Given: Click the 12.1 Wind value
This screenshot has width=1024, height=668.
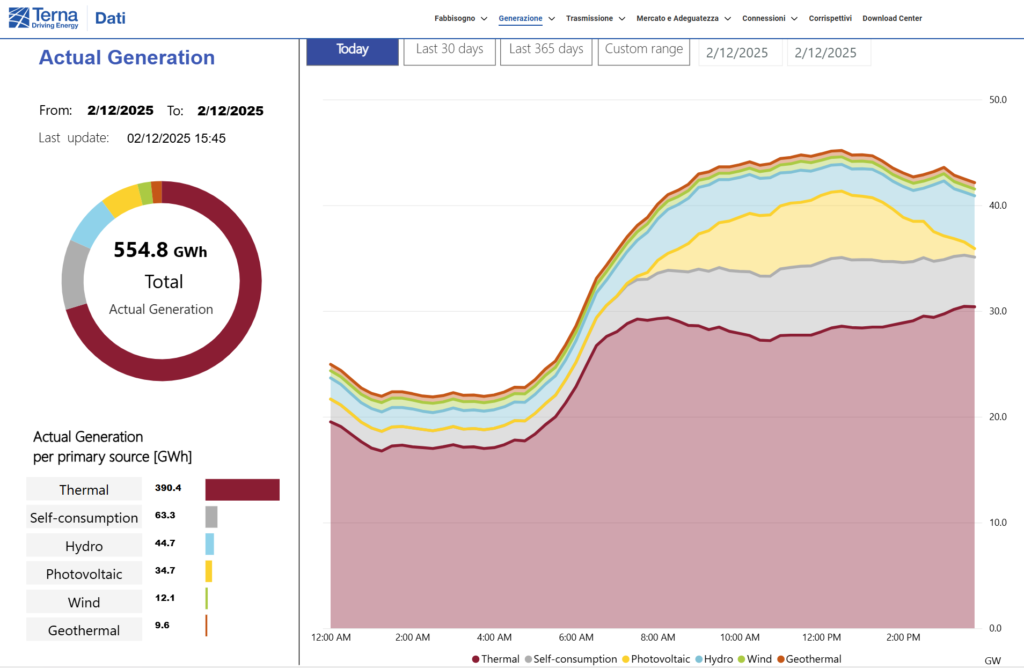Looking at the screenshot, I should pyautogui.click(x=165, y=597).
